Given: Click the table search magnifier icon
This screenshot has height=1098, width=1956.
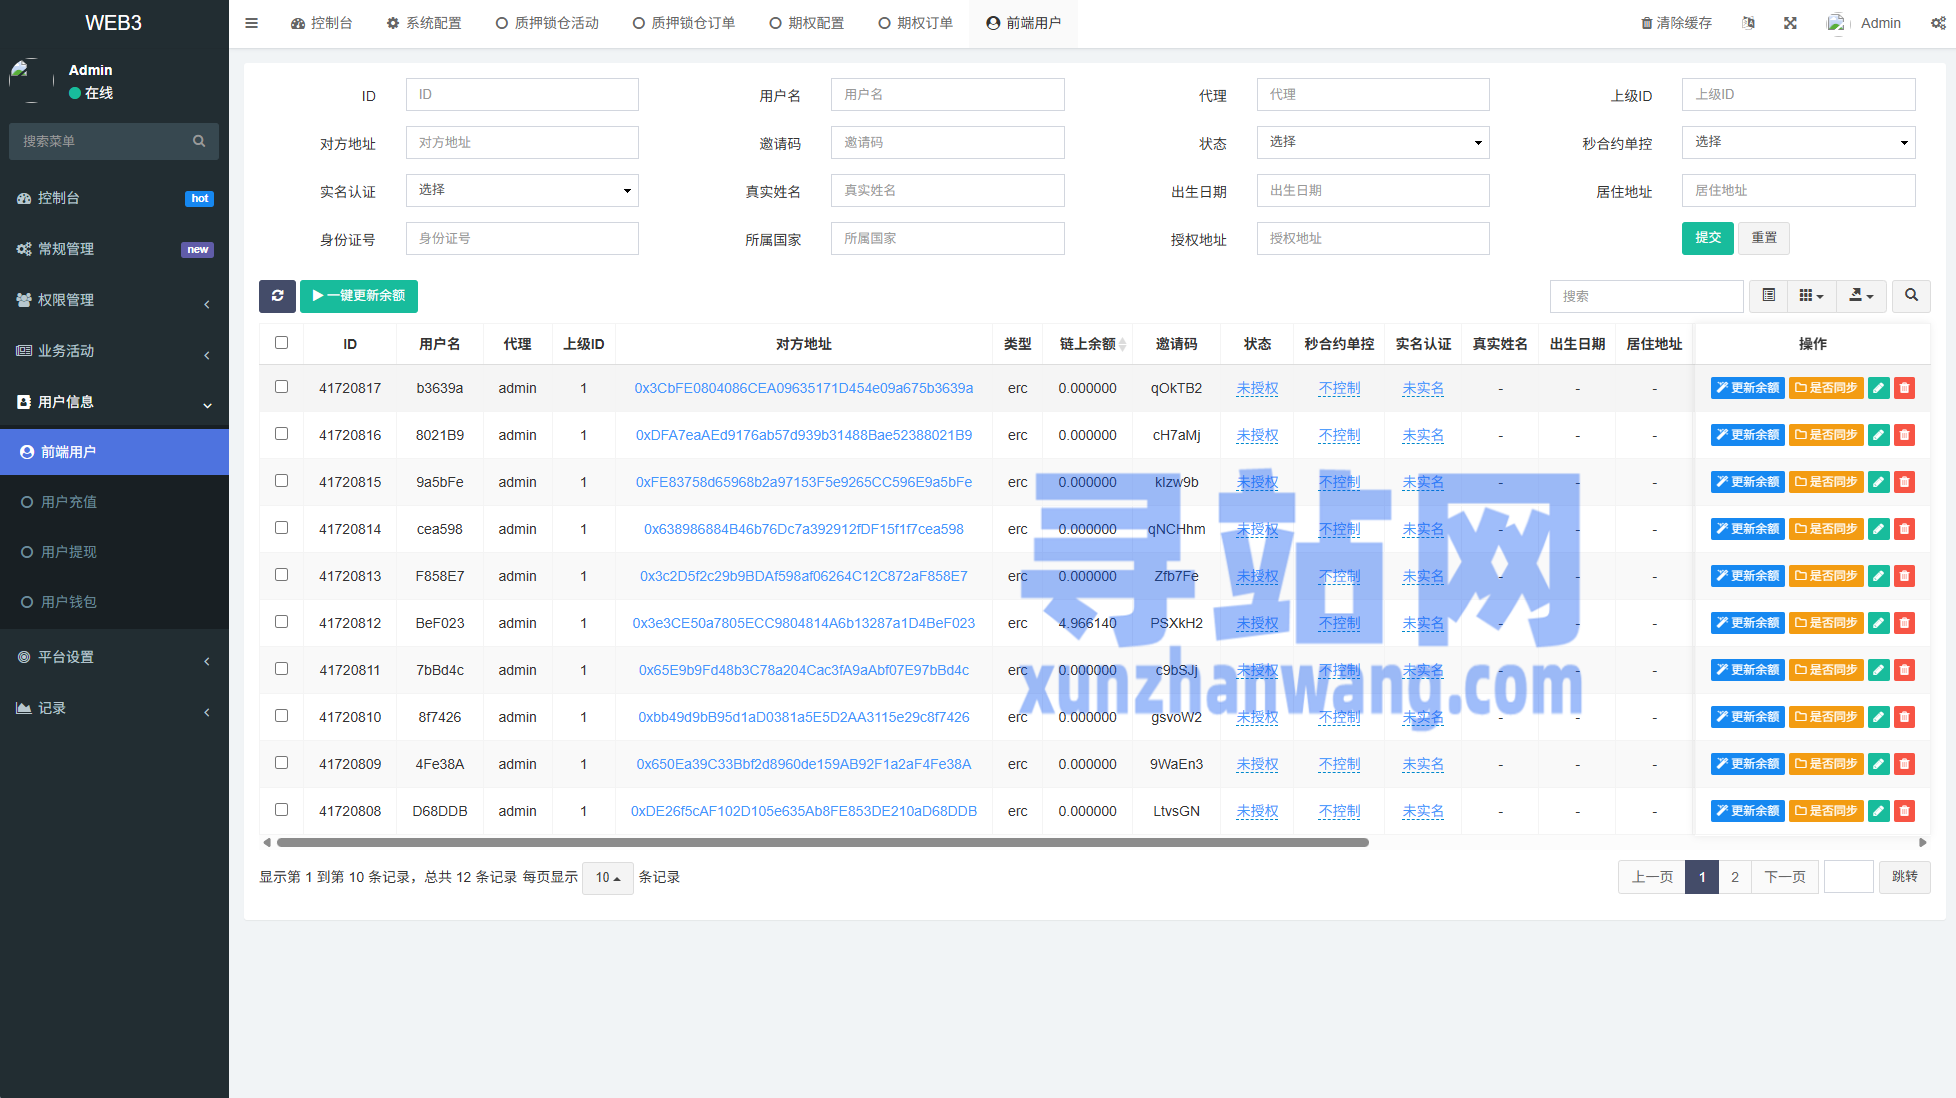Looking at the screenshot, I should pyautogui.click(x=1911, y=296).
